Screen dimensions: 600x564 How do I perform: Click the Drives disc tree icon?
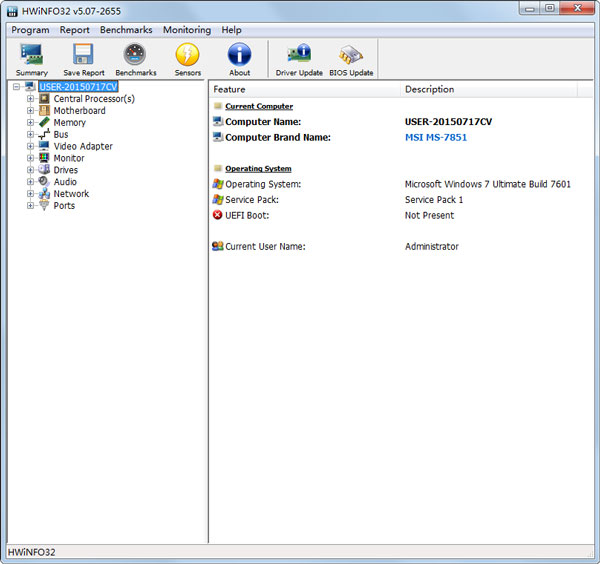point(44,170)
